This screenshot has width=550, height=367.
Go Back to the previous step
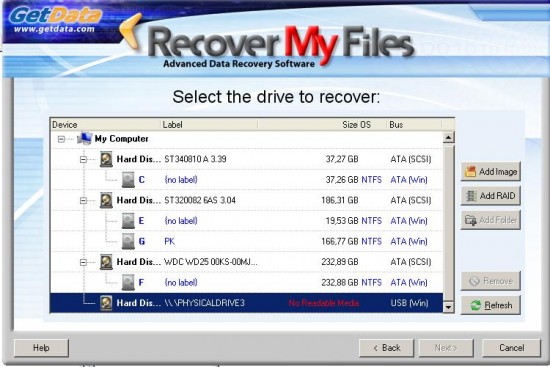(386, 348)
